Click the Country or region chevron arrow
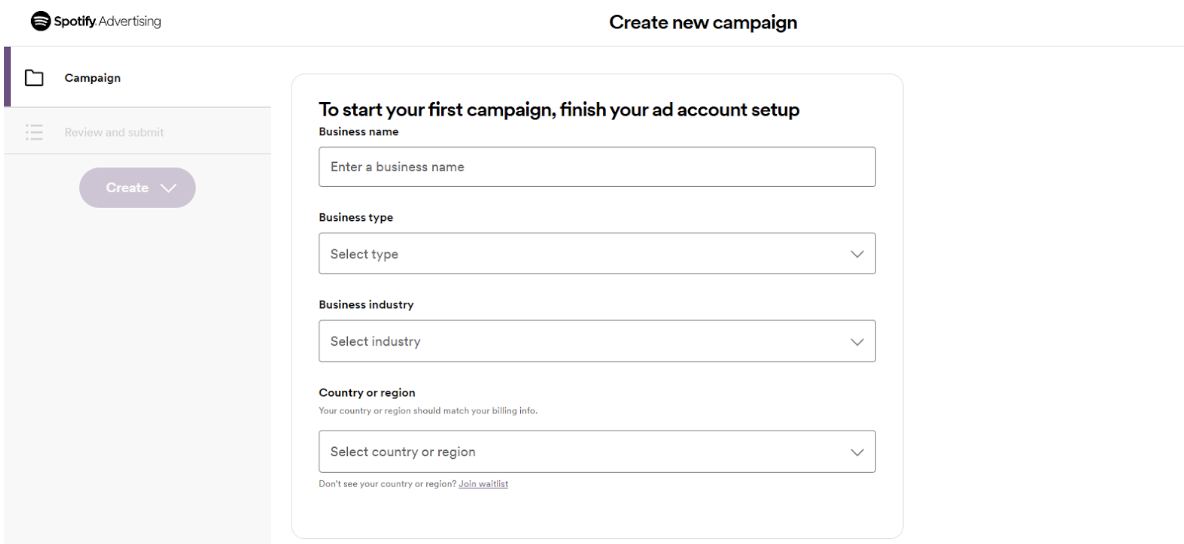This screenshot has width=1184, height=544. tap(856, 452)
